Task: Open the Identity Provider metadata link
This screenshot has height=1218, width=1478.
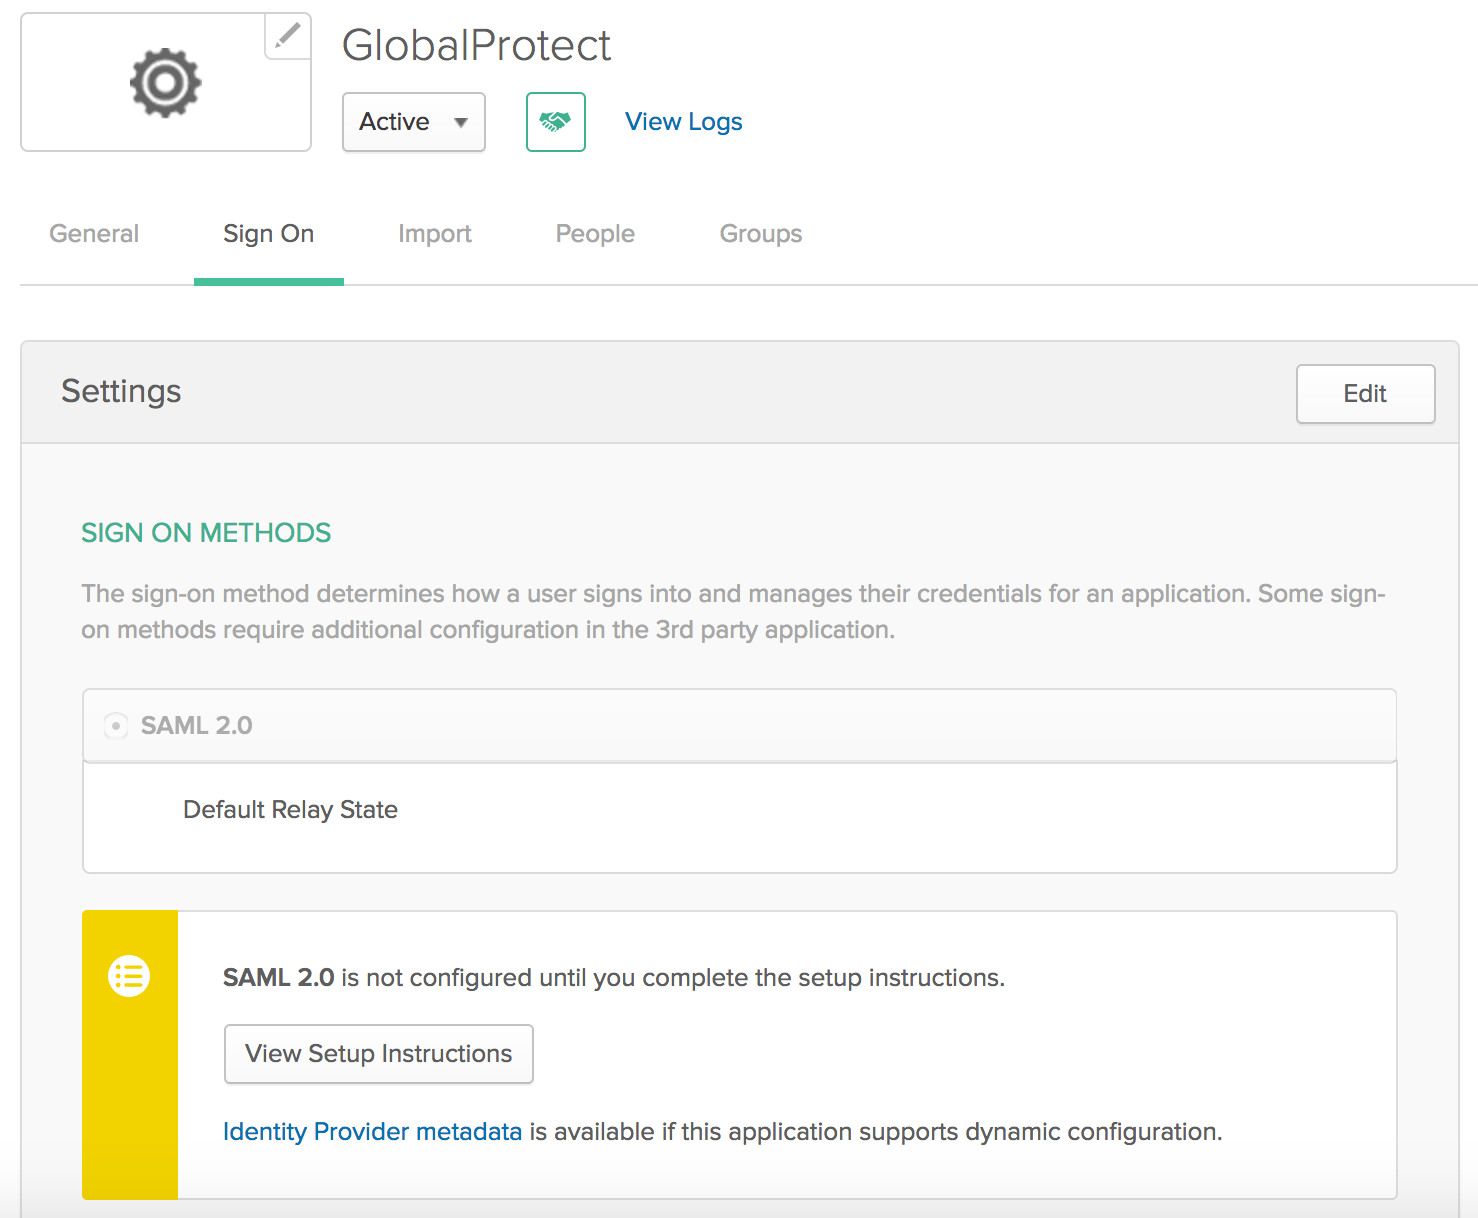Action: tap(372, 1132)
